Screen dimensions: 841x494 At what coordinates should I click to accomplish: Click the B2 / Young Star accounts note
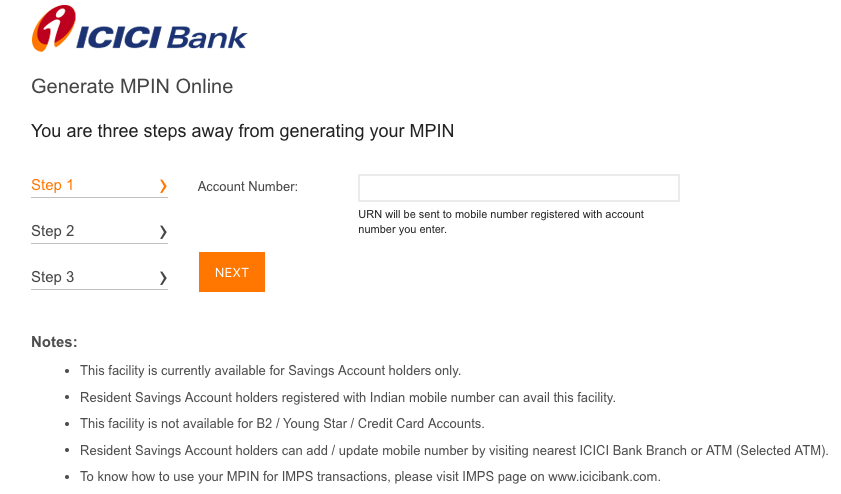[282, 423]
